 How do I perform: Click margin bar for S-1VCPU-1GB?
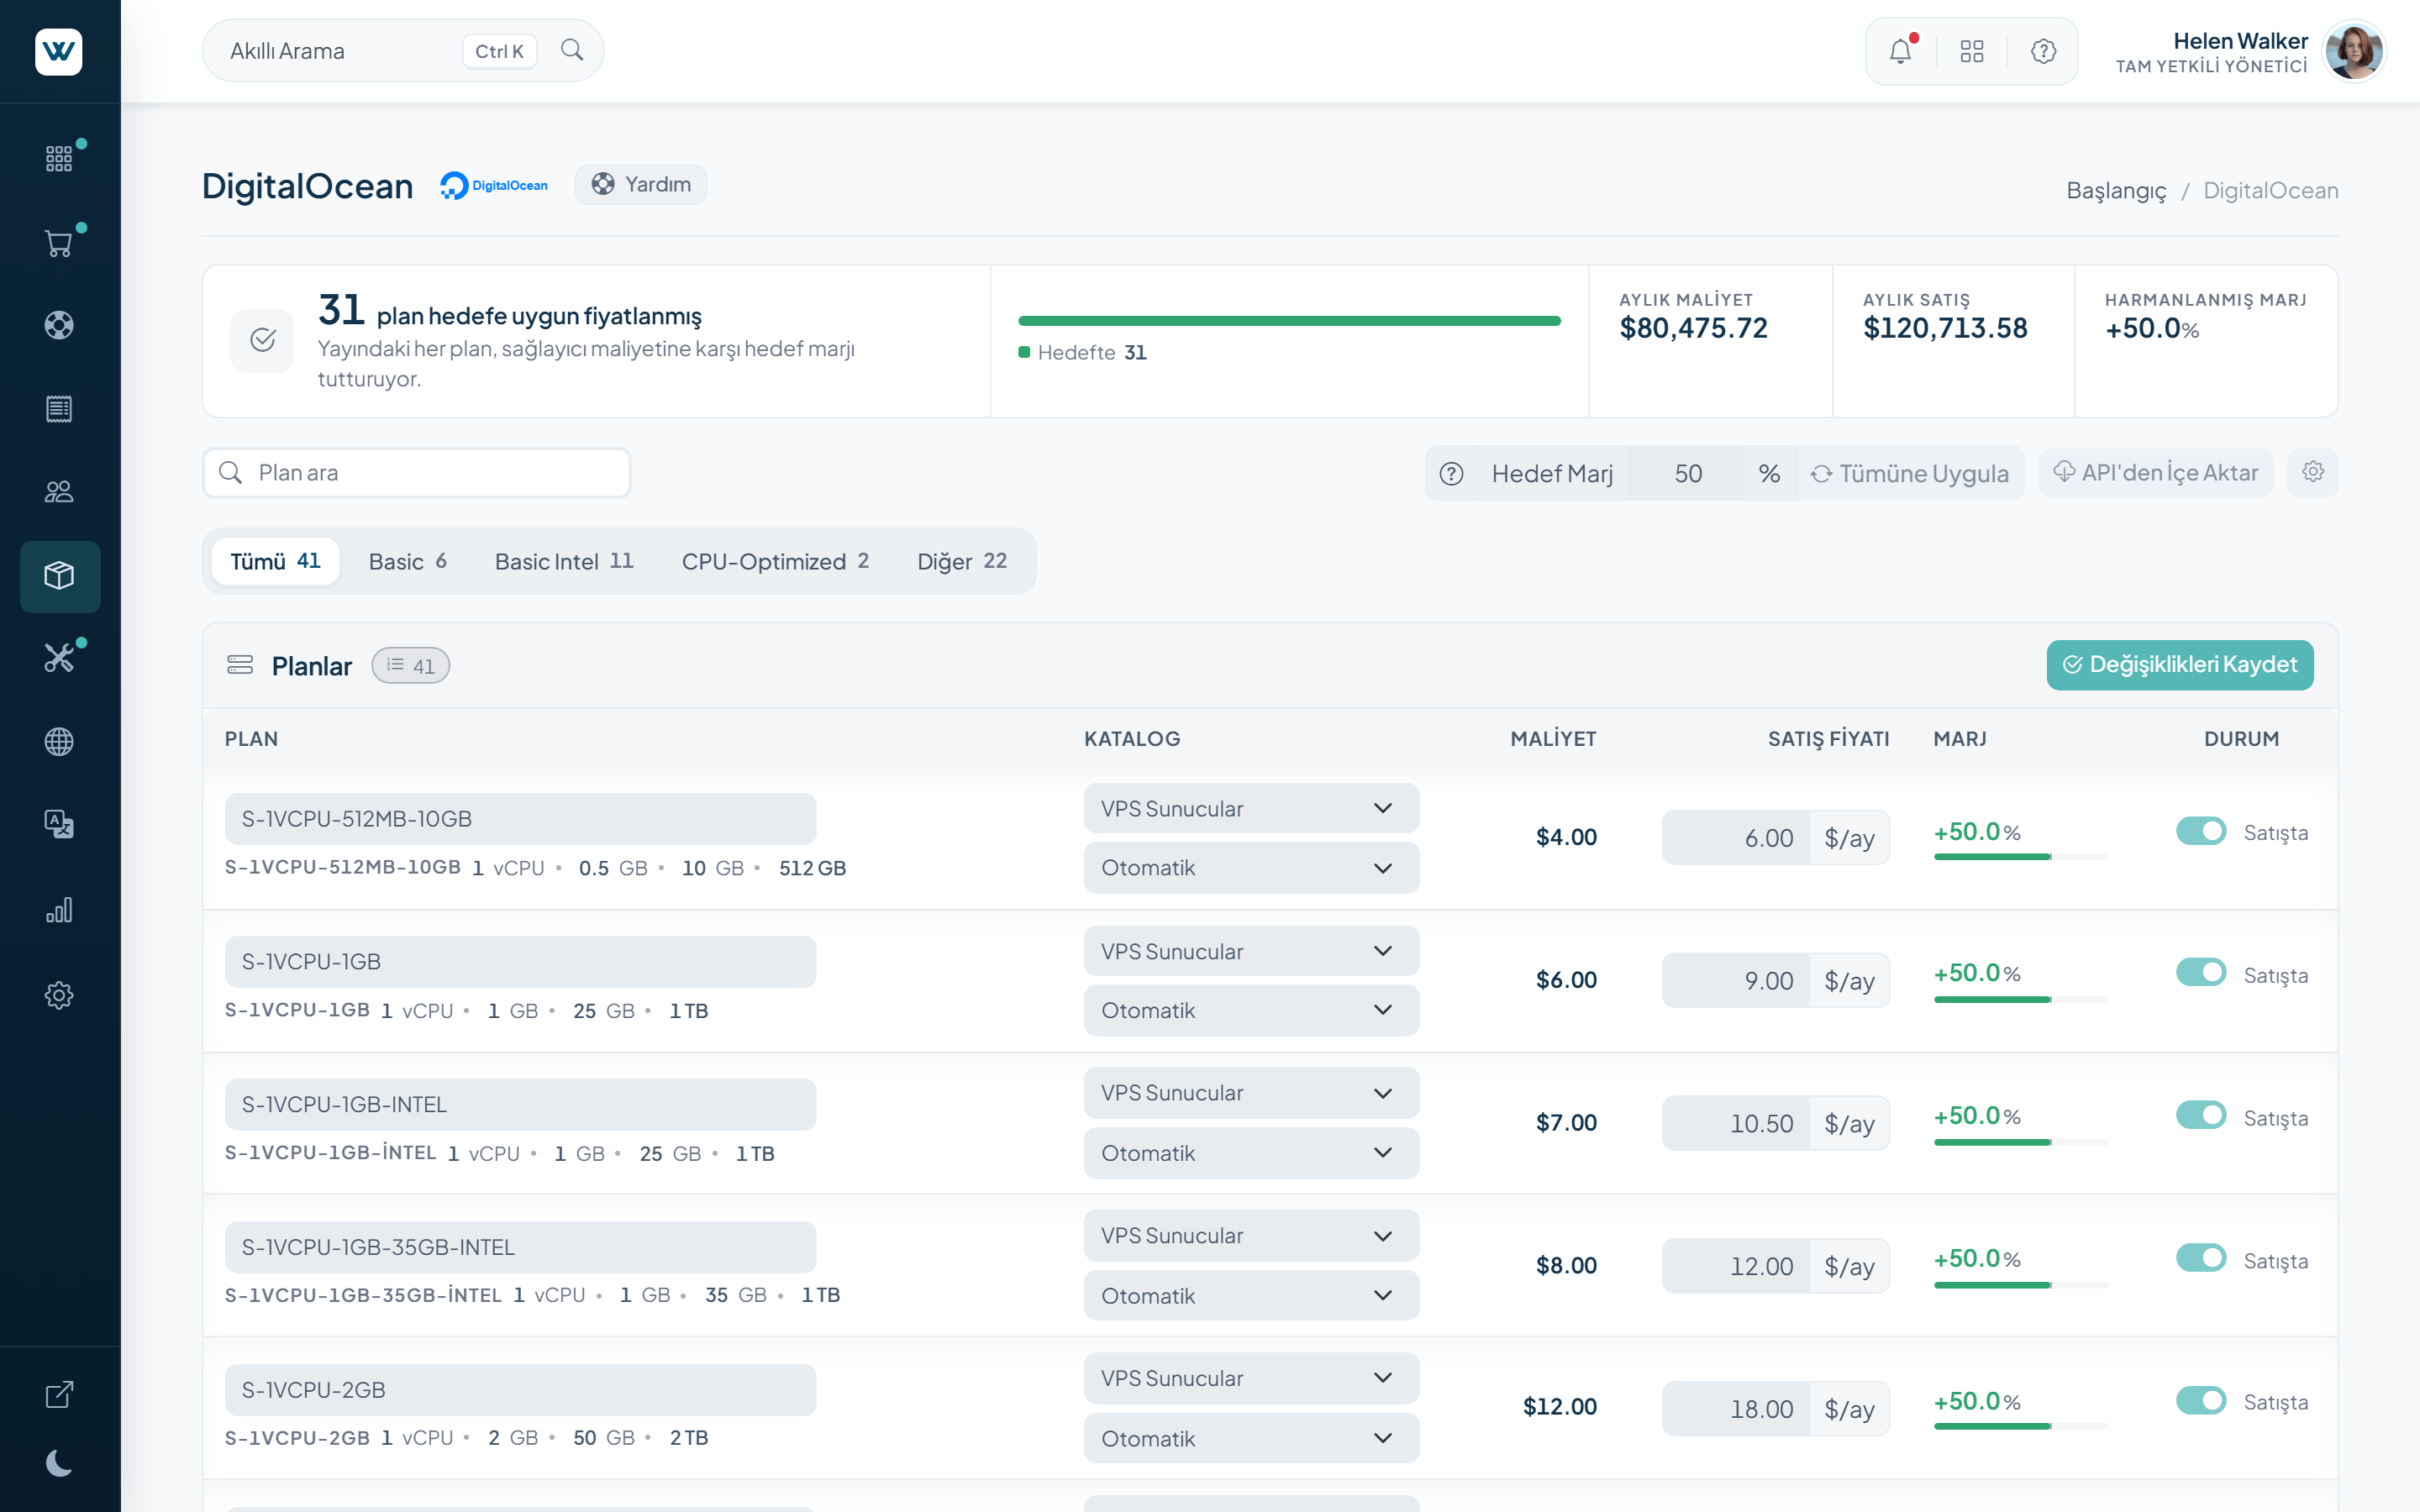pos(2021,999)
